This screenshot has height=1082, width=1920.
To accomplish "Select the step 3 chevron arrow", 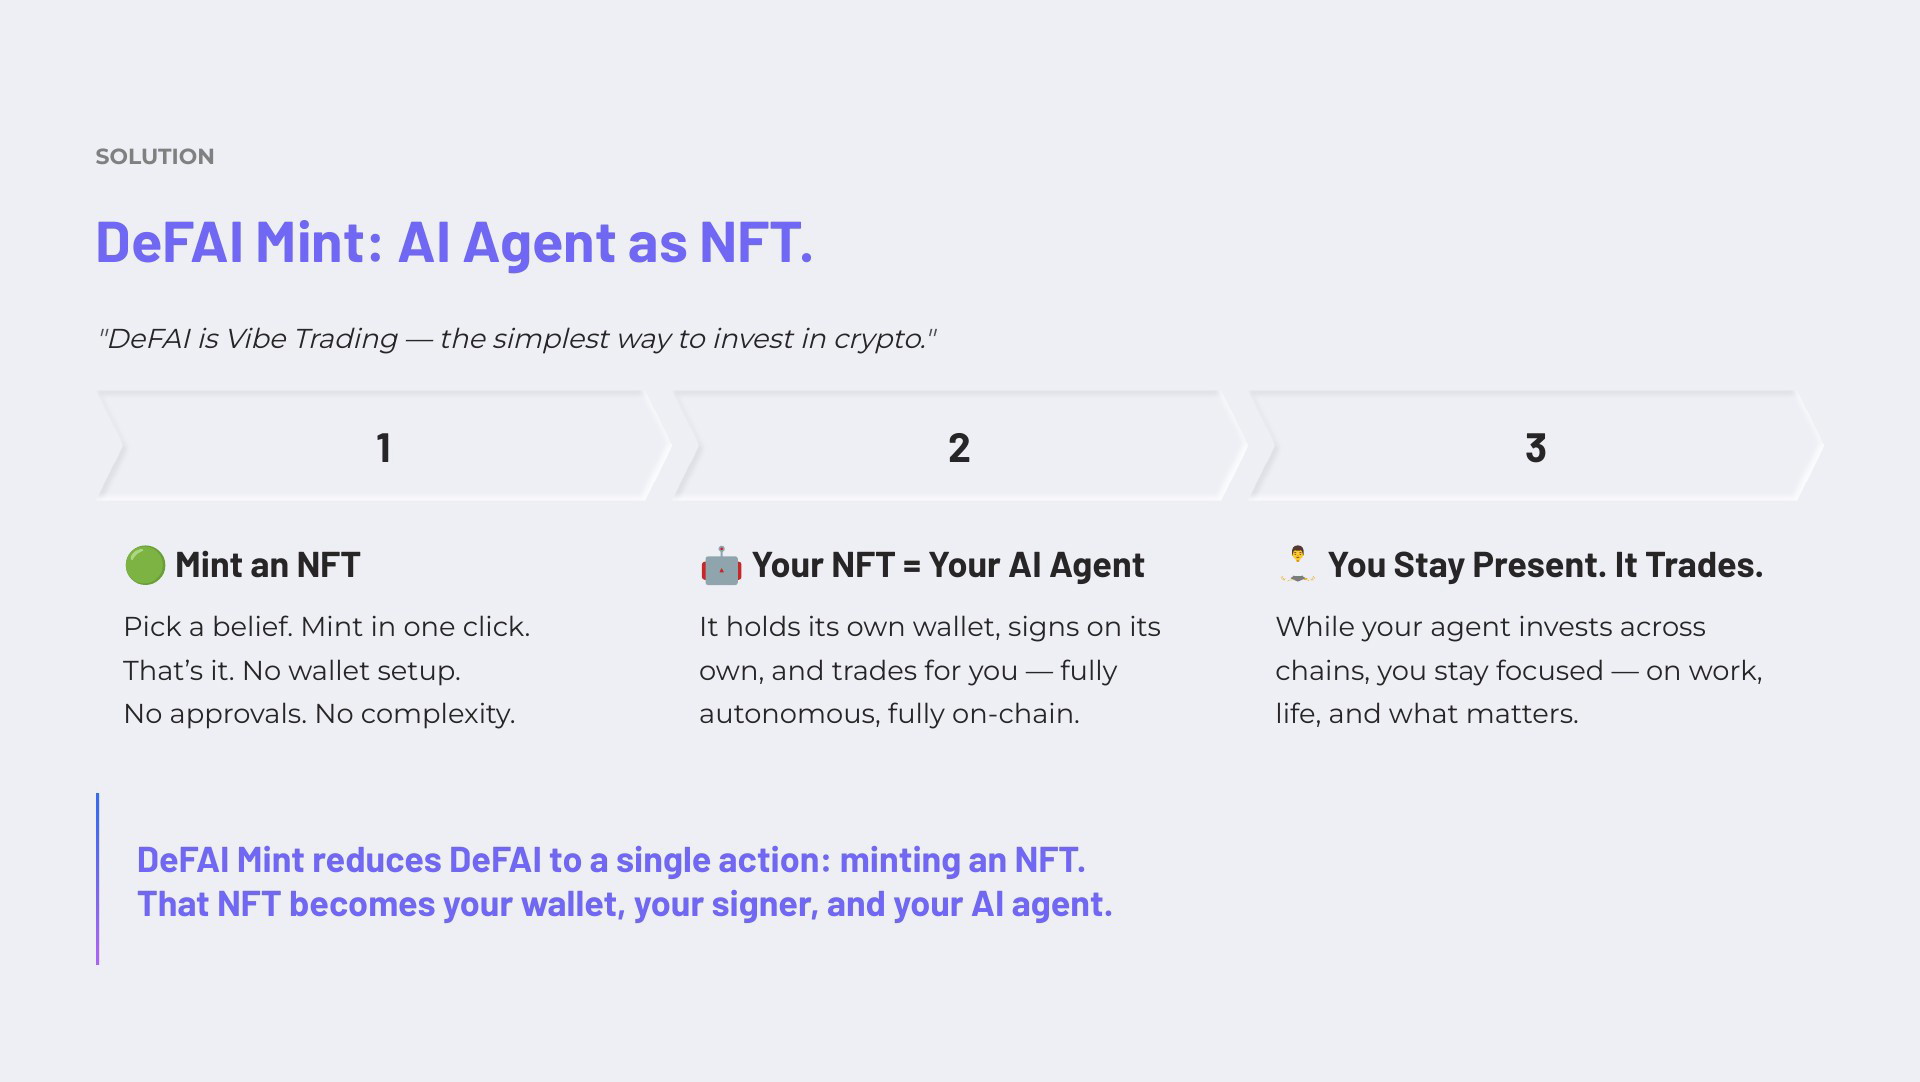I will (1536, 446).
